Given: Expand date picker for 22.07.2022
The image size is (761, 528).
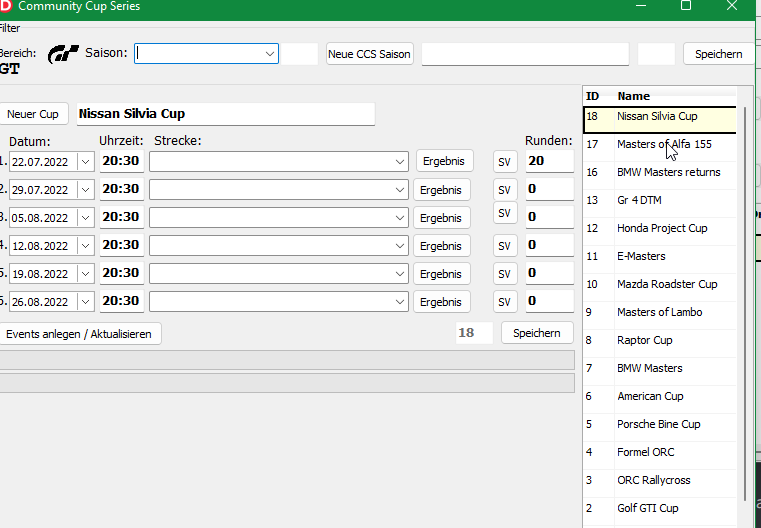Looking at the screenshot, I should click(85, 161).
